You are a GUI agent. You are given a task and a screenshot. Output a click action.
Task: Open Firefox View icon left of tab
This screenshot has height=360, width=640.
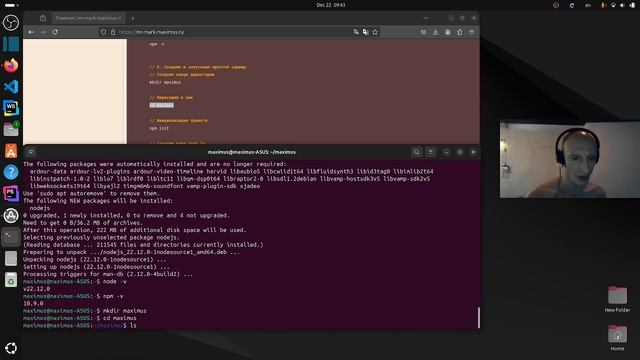(43, 18)
